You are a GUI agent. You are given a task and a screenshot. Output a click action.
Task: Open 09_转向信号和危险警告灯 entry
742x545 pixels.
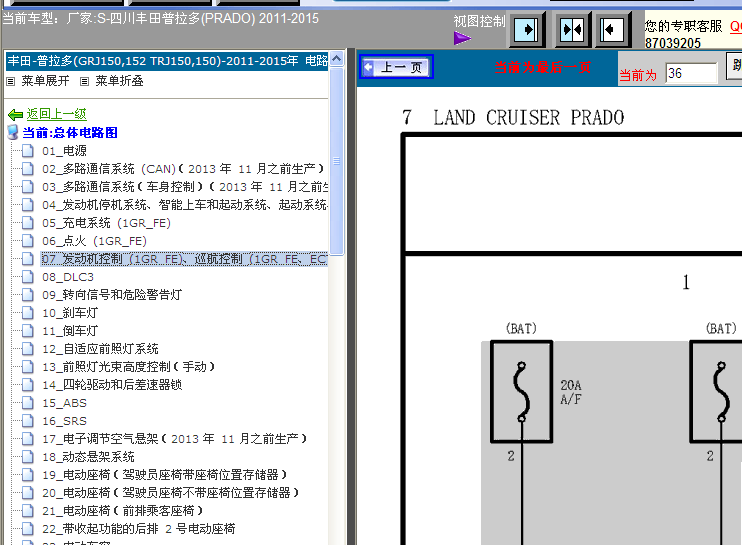(x=112, y=295)
